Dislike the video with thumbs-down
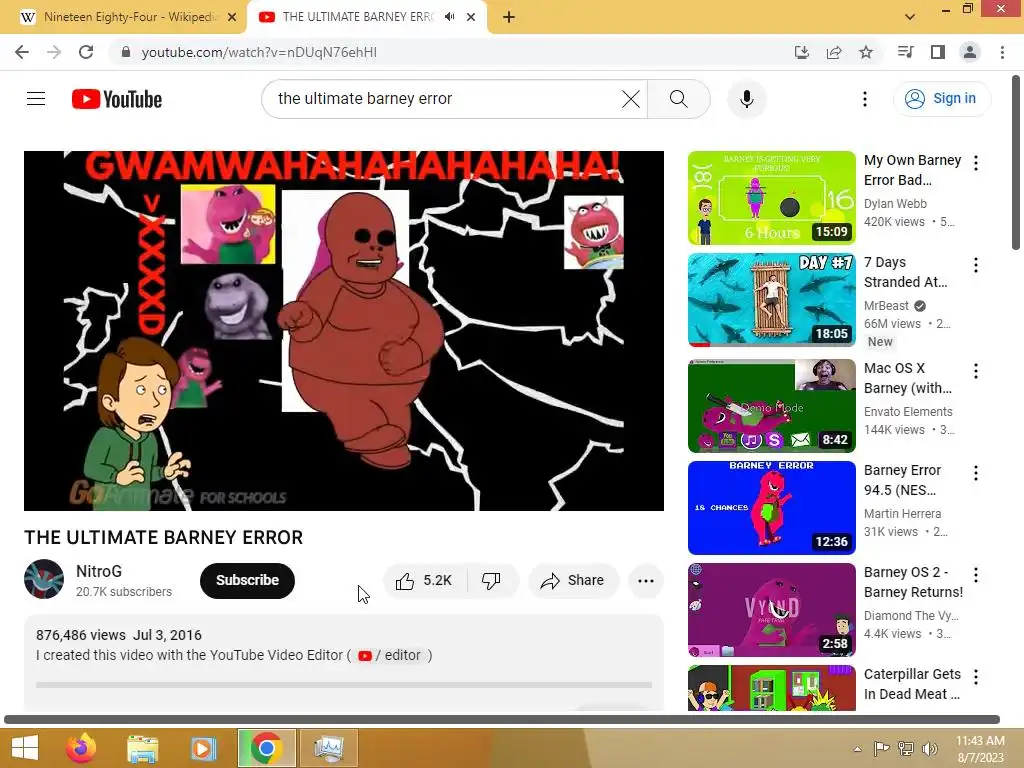This screenshot has width=1024, height=768. 492,581
